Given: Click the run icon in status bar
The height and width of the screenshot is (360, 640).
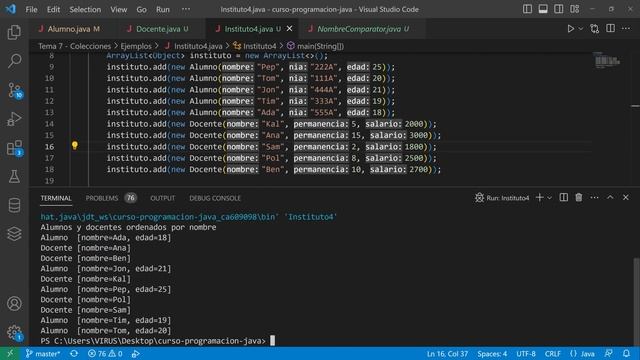Looking at the screenshot, I should (x=136, y=353).
